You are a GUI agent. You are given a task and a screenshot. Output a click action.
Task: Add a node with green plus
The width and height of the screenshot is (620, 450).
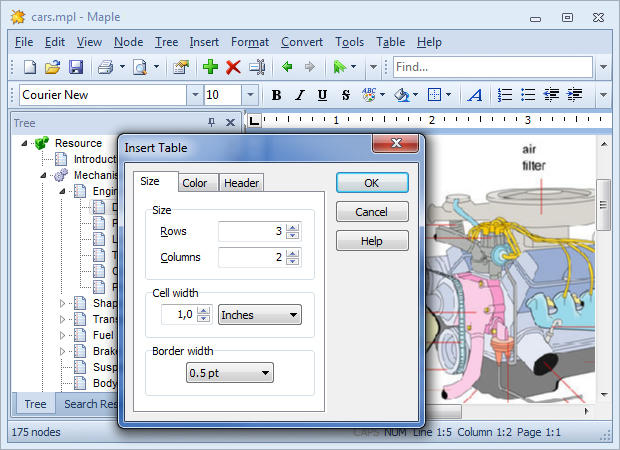pos(210,67)
